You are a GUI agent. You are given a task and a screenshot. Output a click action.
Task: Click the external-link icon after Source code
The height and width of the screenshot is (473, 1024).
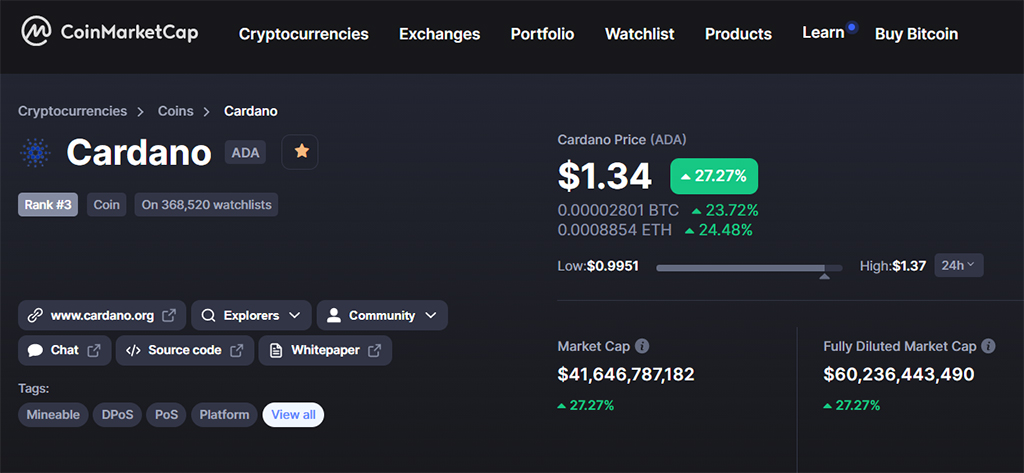coord(237,350)
